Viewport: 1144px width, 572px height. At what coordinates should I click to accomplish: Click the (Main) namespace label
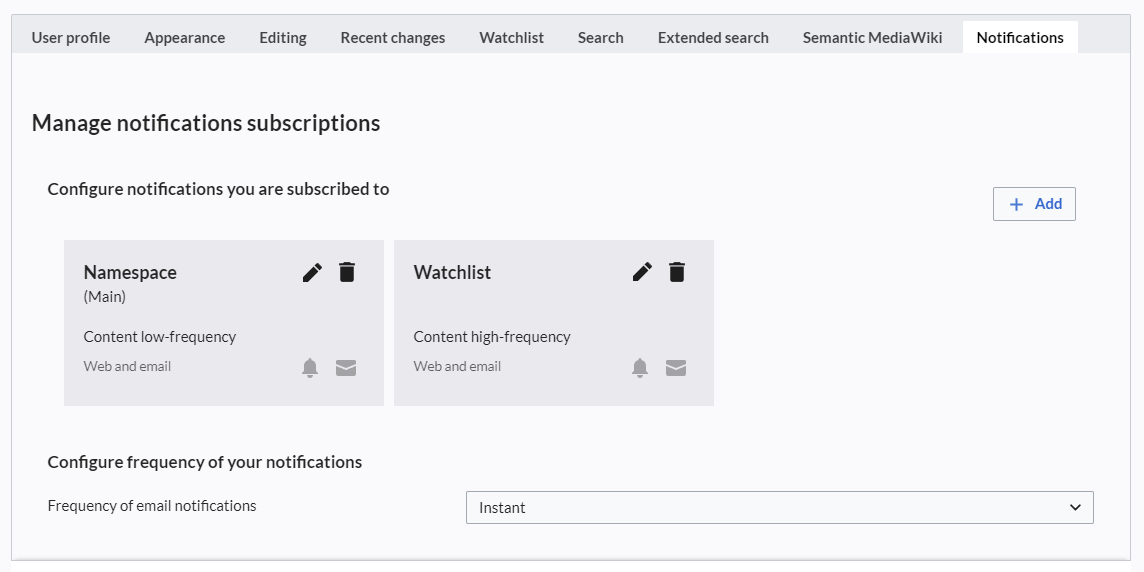pyautogui.click(x=104, y=296)
